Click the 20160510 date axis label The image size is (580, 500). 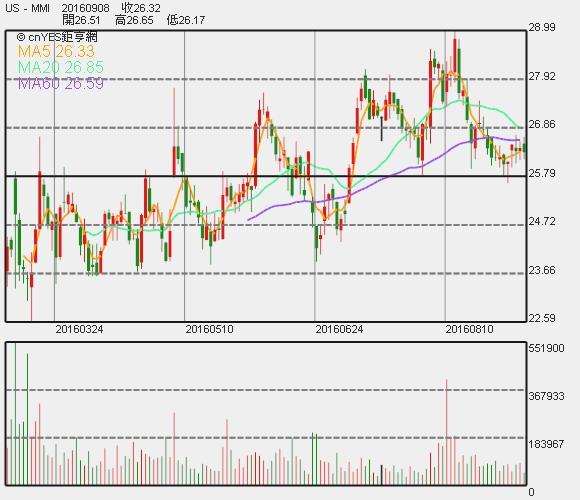point(209,329)
